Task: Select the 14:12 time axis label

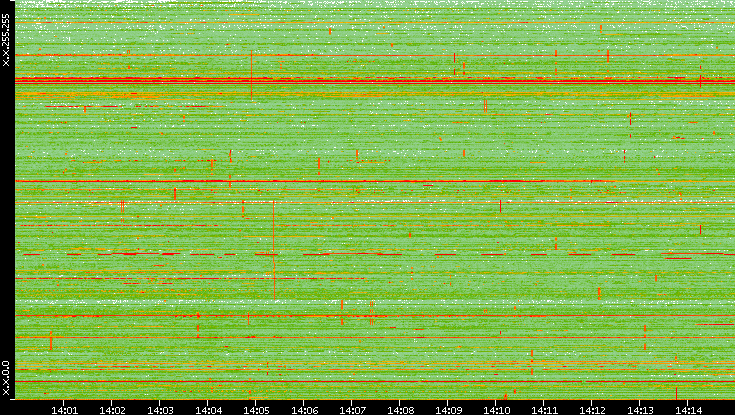Action: point(592,410)
